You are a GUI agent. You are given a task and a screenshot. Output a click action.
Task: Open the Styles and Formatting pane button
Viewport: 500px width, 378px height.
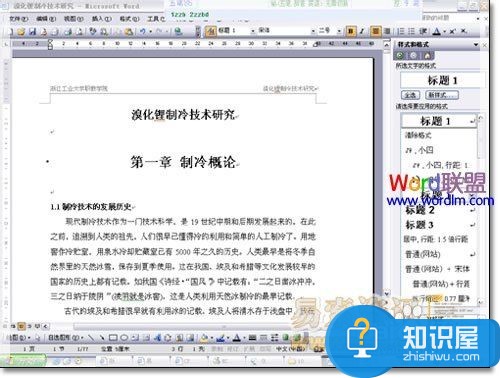211,31
